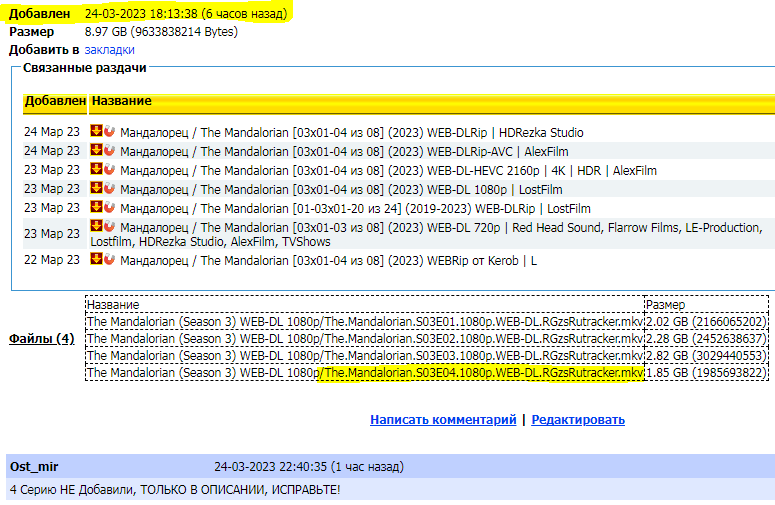The width and height of the screenshot is (775, 505).
Task: Select S03E01 mkv file name row
Action: [365, 322]
